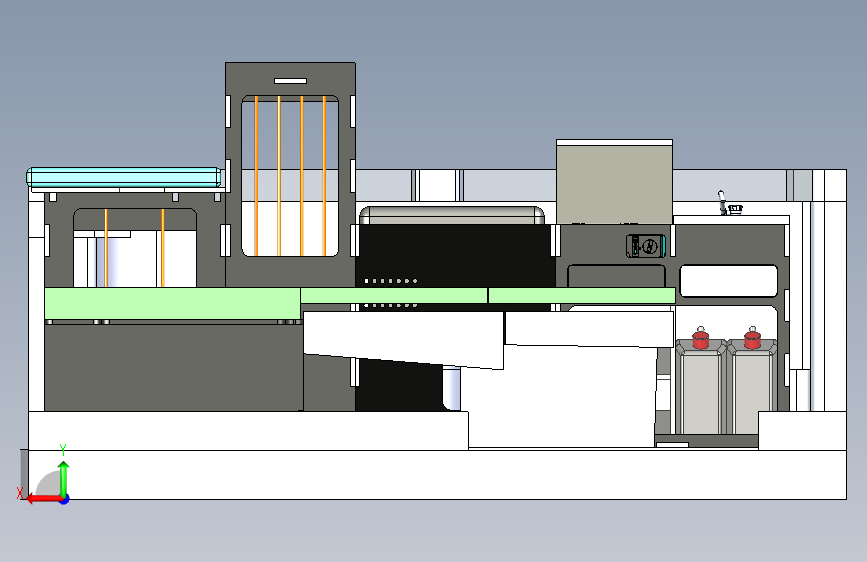Select the long white base slab at bottom
This screenshot has width=867, height=562.
pyautogui.click(x=437, y=475)
